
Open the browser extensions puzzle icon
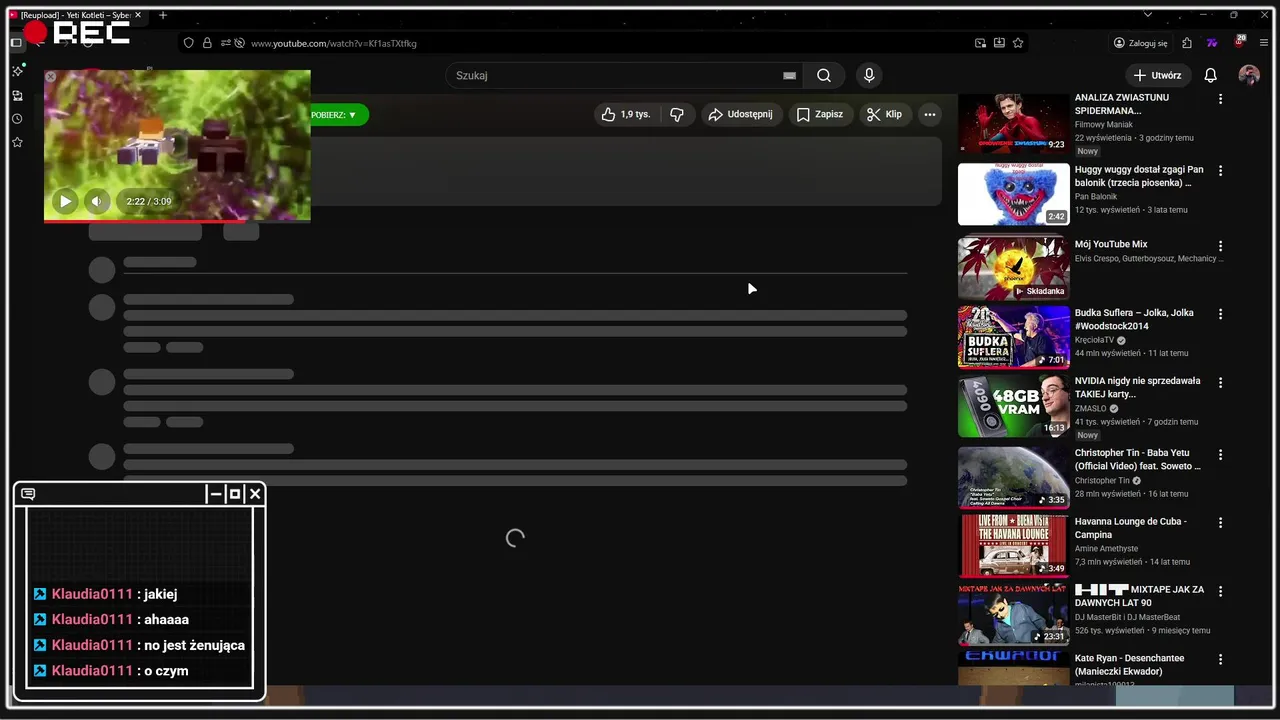[1187, 43]
